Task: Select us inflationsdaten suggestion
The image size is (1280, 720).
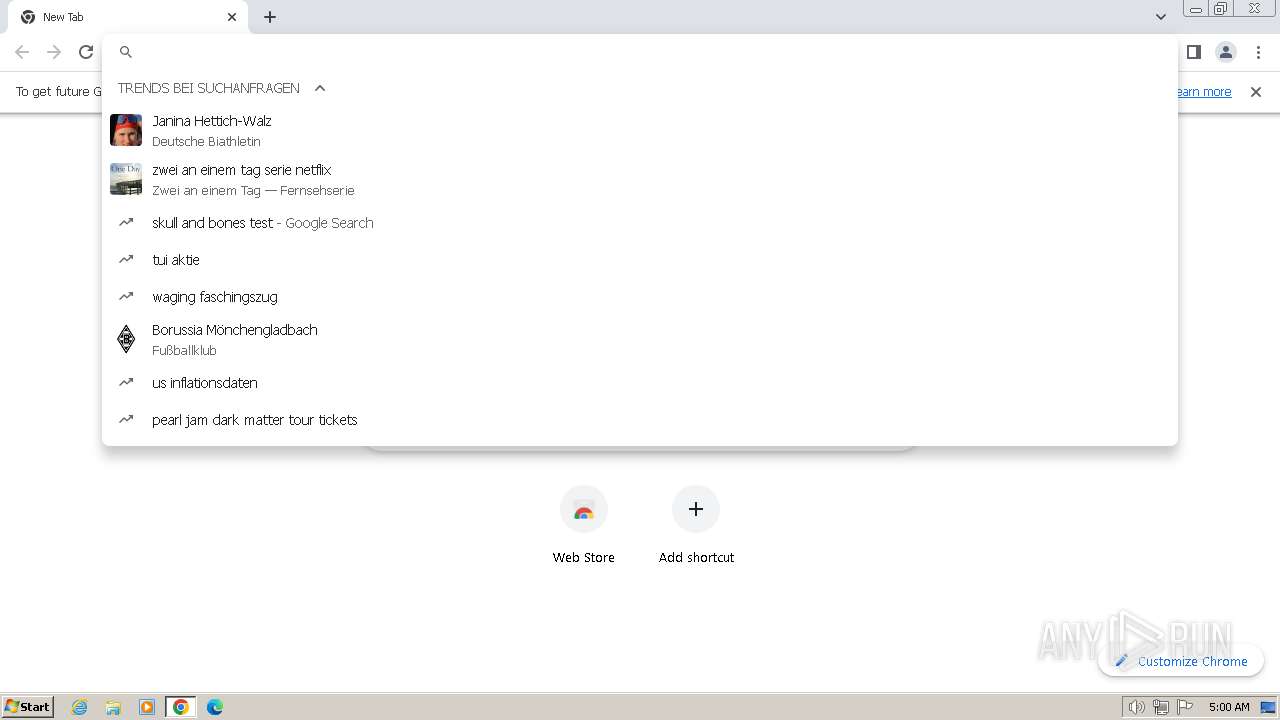Action: (x=640, y=383)
